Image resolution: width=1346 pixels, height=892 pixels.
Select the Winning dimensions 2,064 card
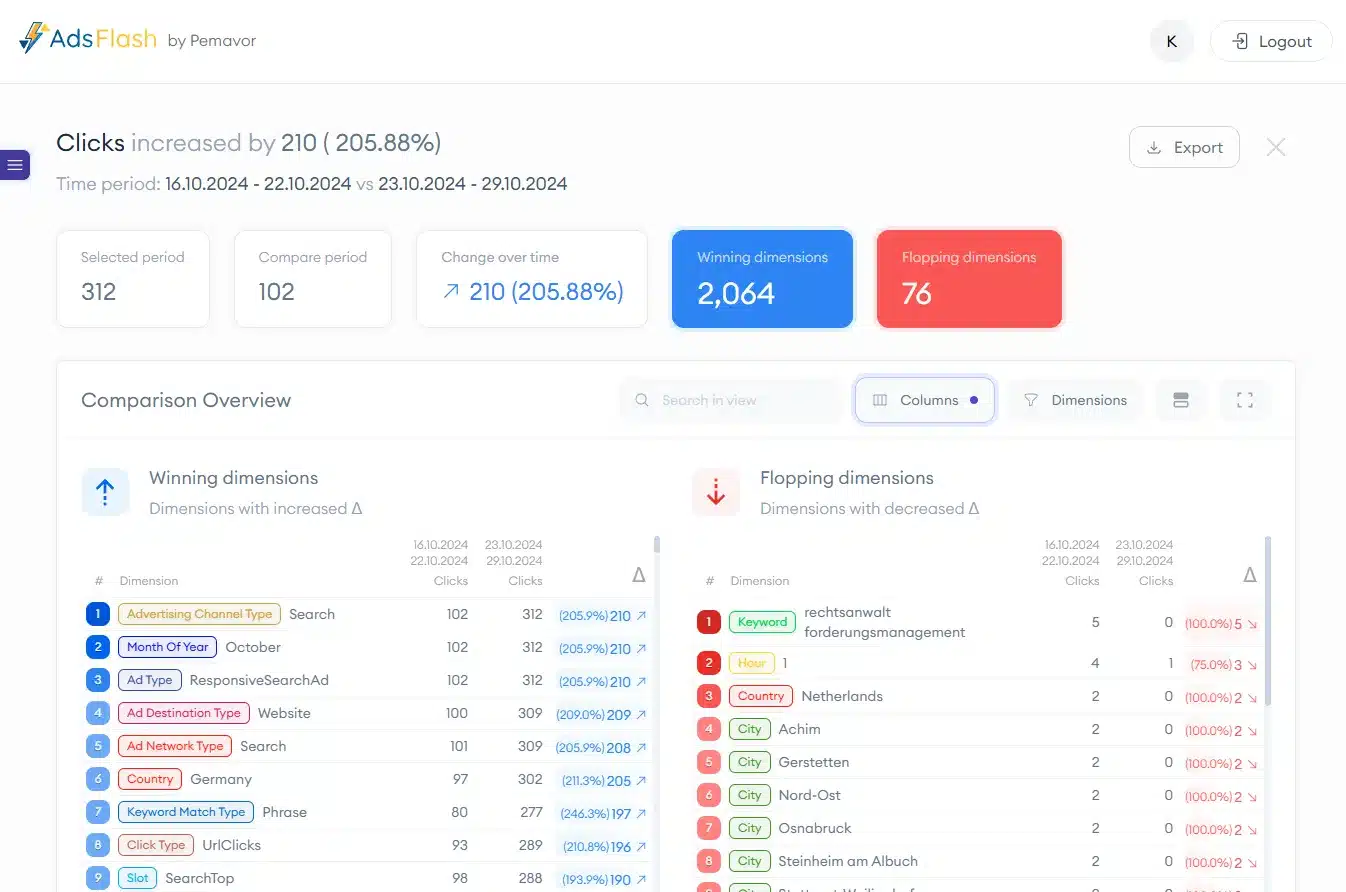[762, 279]
